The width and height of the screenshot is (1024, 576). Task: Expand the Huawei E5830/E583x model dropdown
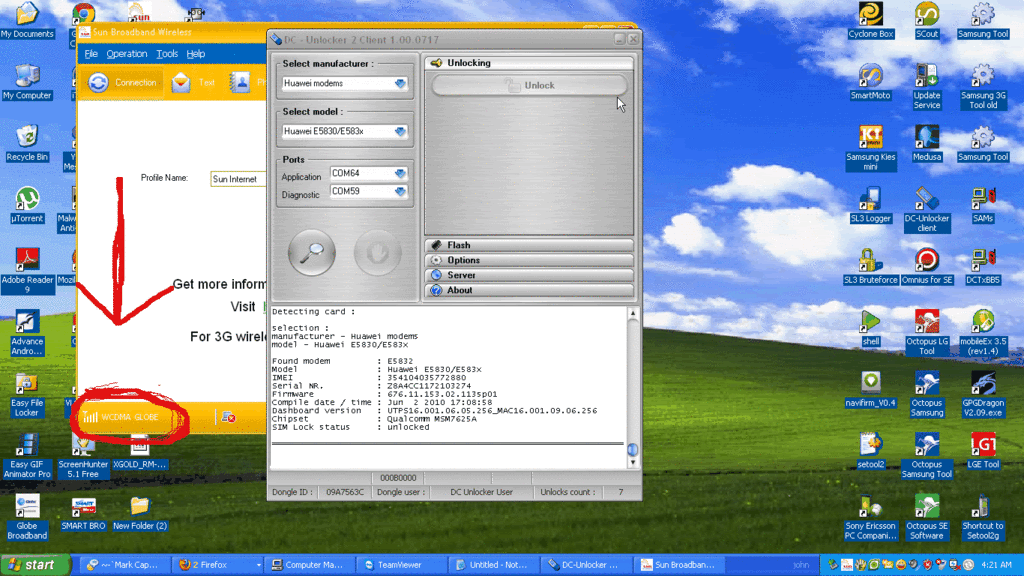tap(401, 132)
